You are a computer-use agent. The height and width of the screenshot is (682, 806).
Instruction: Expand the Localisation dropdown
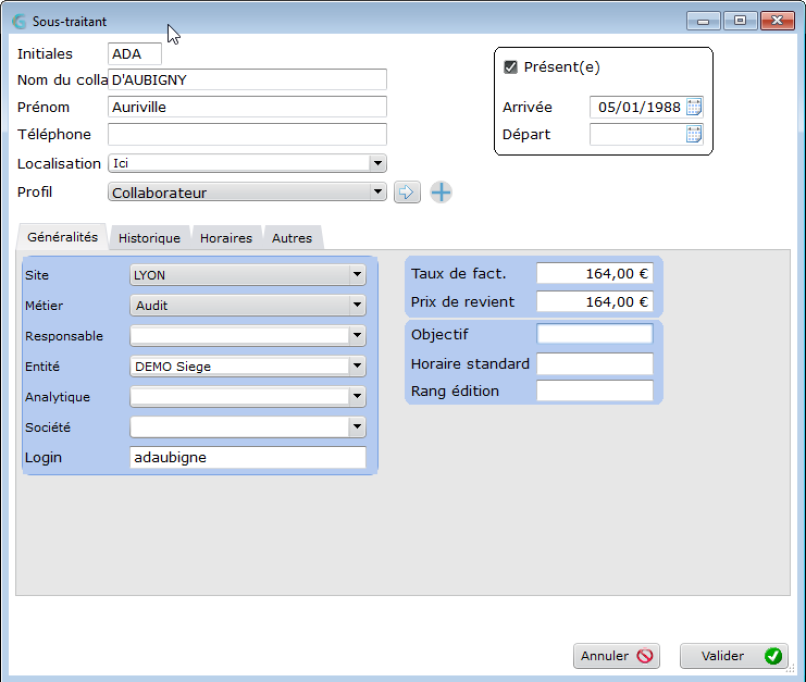pyautogui.click(x=378, y=163)
